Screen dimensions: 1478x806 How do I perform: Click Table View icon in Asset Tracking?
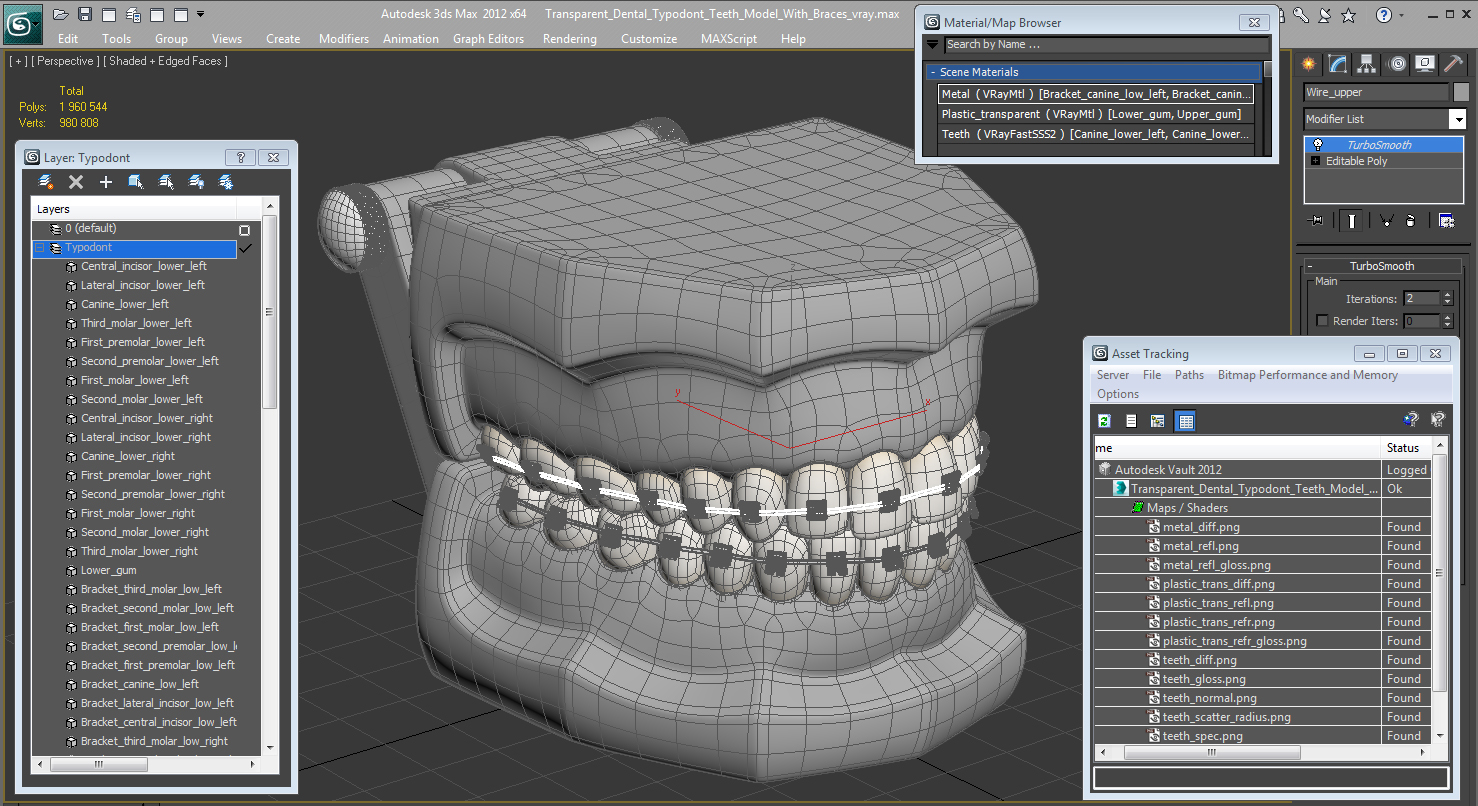pos(1185,421)
